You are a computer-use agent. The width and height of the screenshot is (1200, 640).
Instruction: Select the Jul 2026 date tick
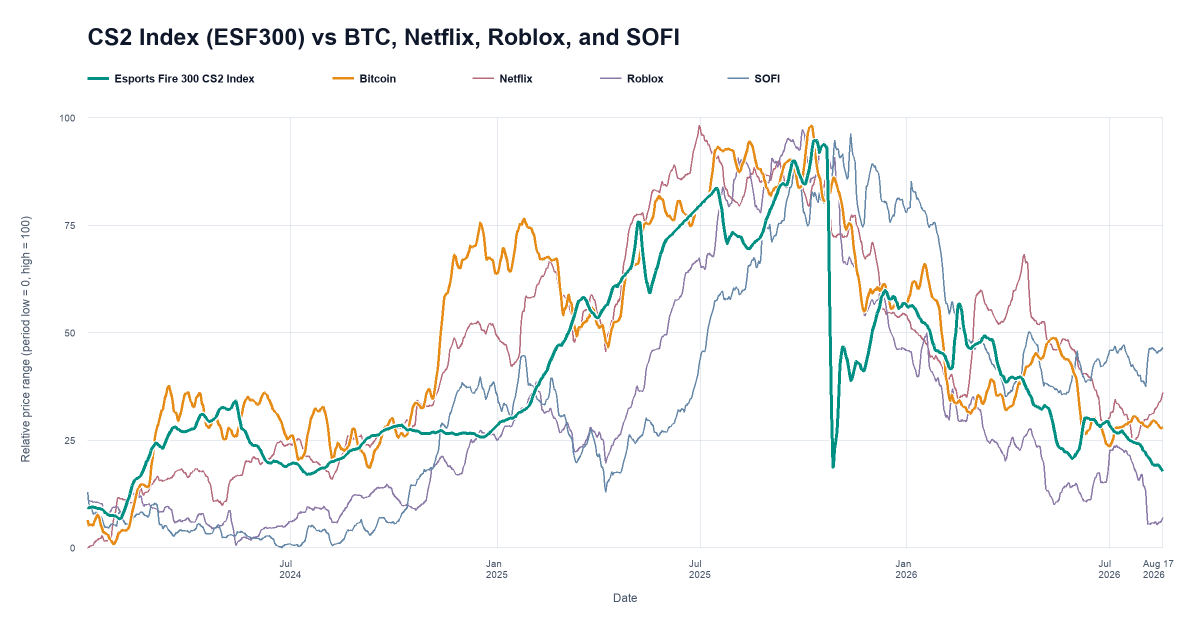[x=1108, y=568]
